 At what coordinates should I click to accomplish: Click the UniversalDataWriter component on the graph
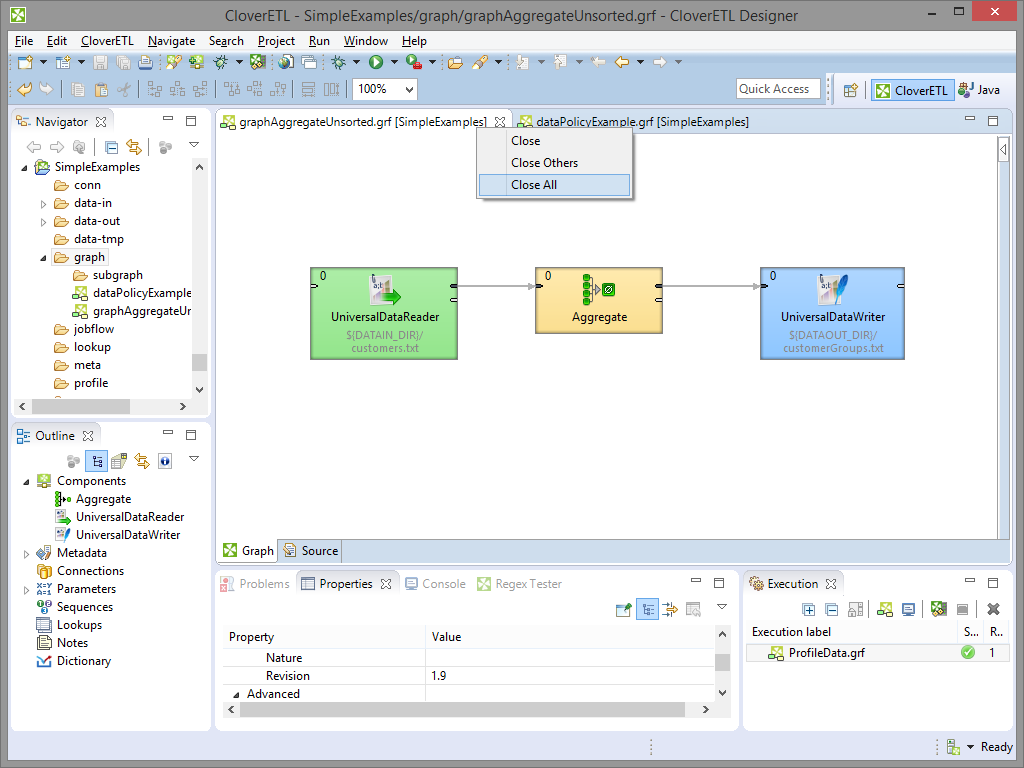832,312
